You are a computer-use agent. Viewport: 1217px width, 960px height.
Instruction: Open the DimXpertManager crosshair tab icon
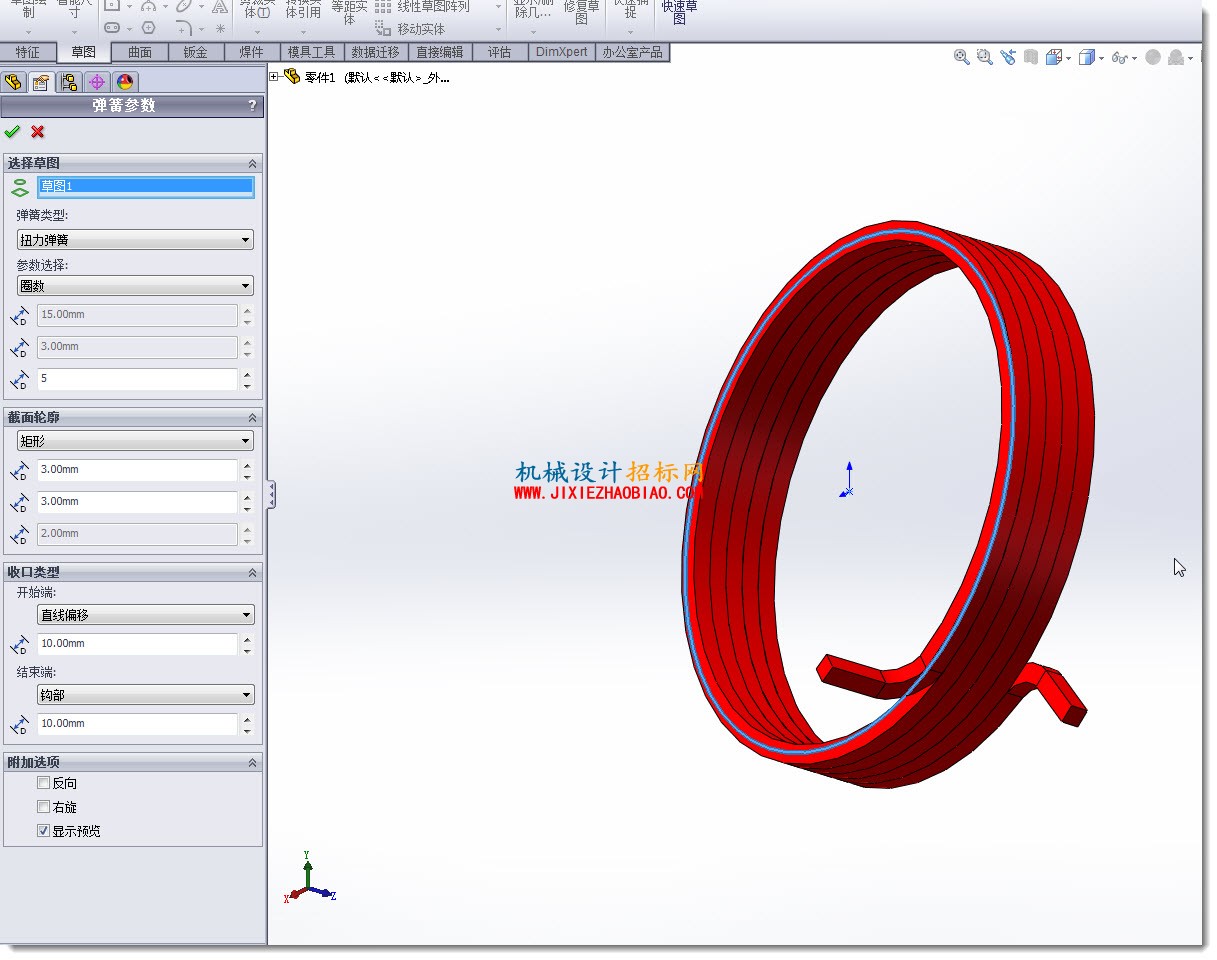click(97, 82)
